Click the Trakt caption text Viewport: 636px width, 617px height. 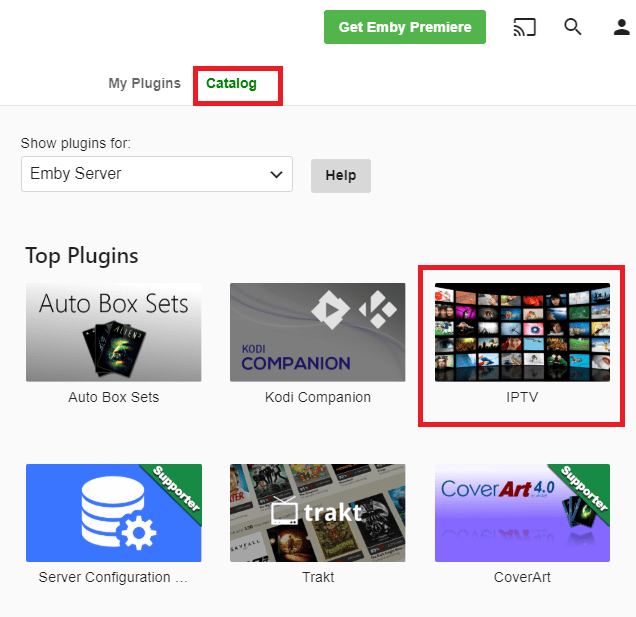coord(318,577)
